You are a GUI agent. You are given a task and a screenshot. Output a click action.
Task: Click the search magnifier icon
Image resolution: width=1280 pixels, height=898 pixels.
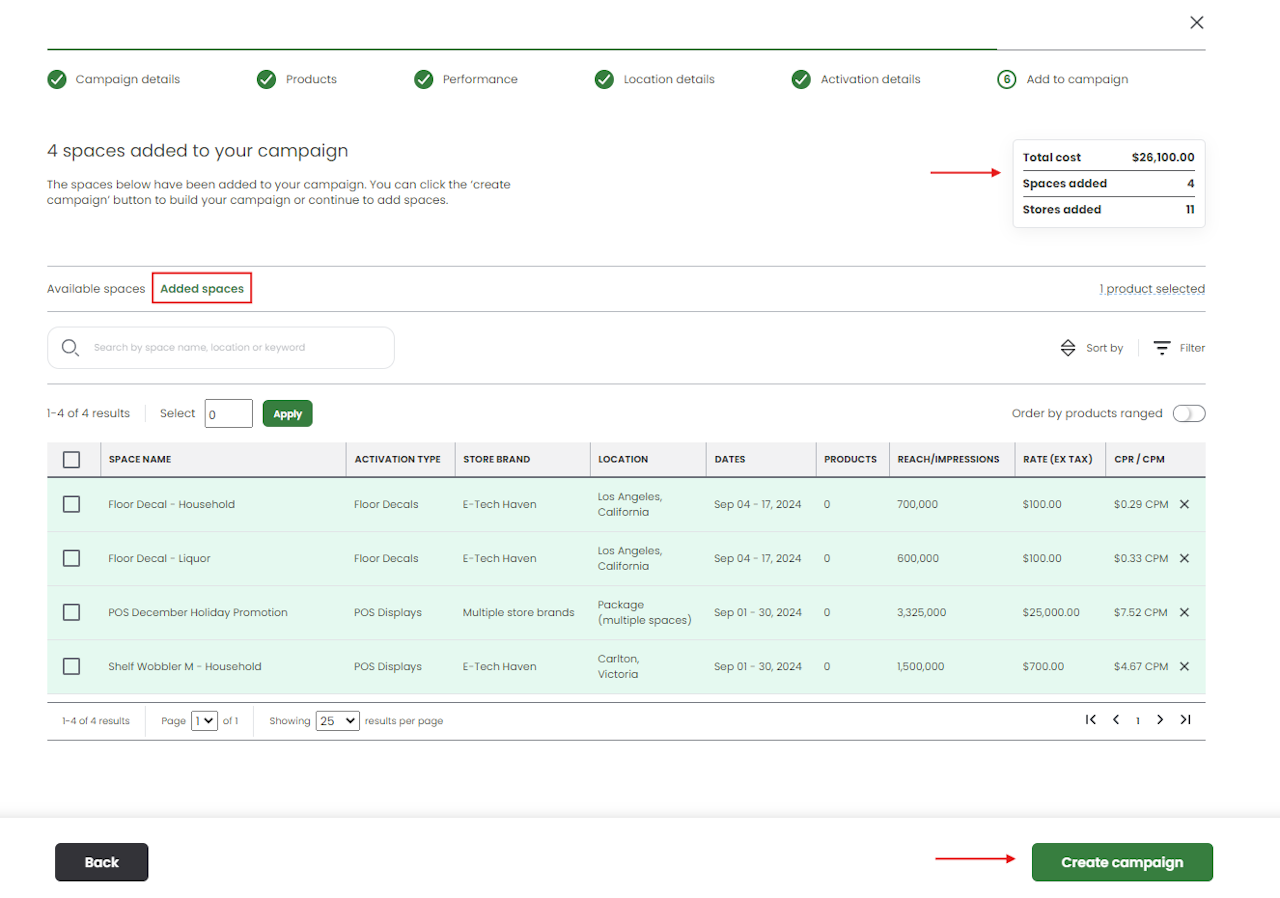(70, 348)
